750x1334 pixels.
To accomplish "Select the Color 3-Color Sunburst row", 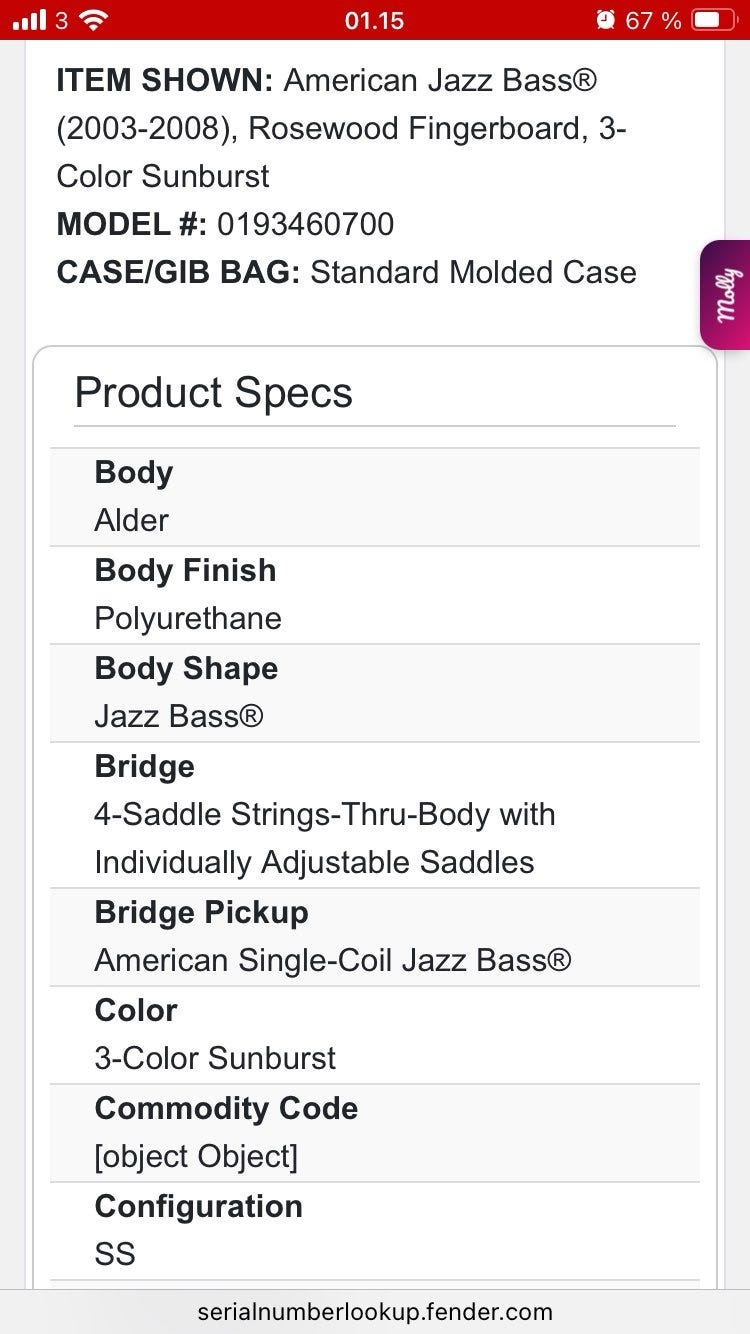I will (x=375, y=1035).
